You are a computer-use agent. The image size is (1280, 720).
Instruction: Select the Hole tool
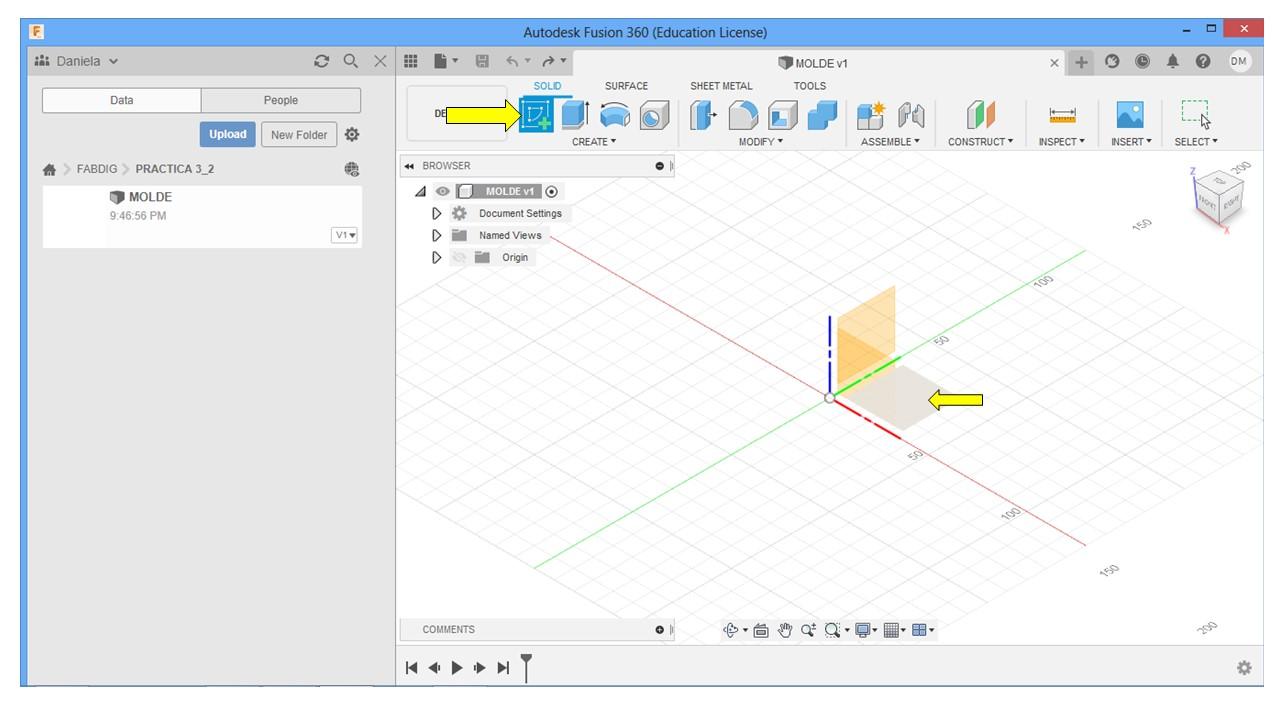(653, 115)
